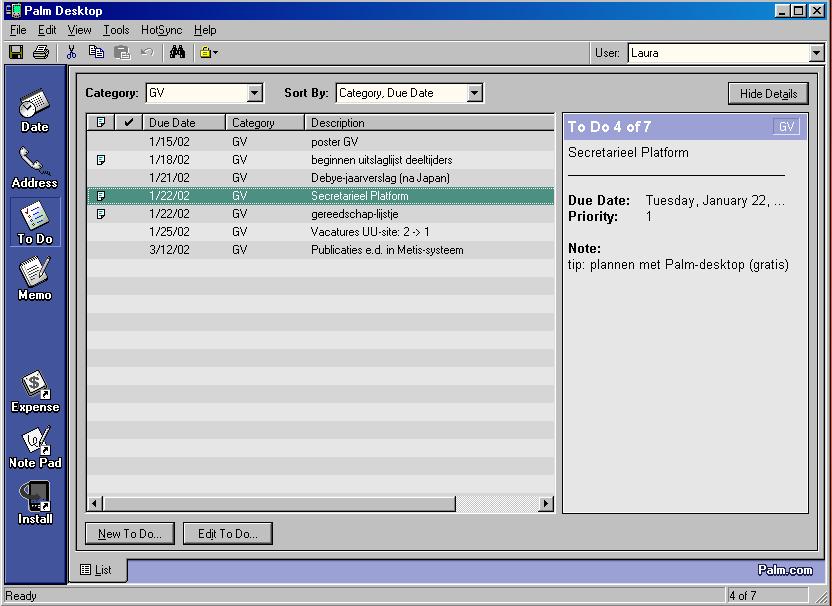Open the File menu

(18, 30)
